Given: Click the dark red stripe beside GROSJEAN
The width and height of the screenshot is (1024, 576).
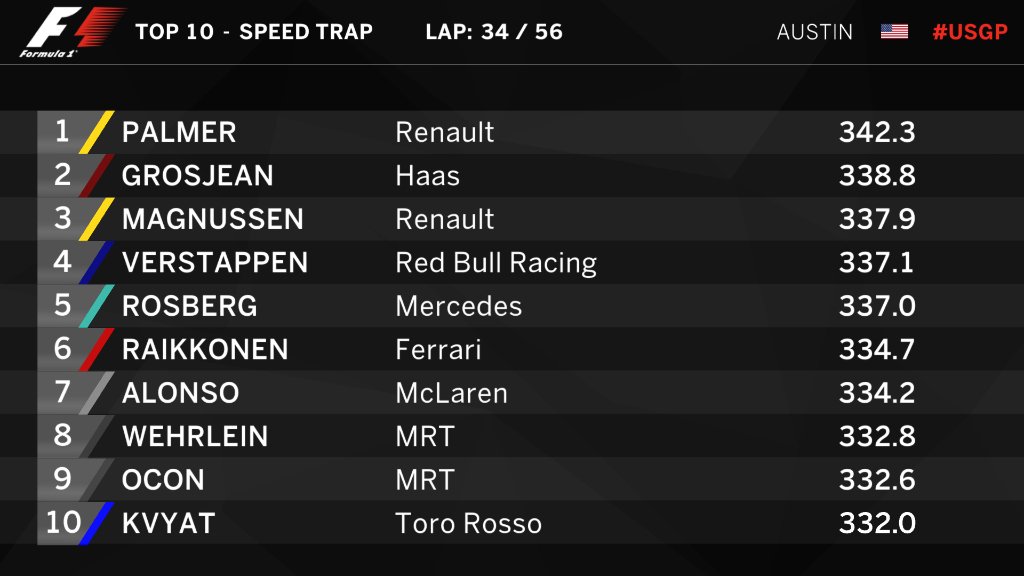Looking at the screenshot, I should point(97,176).
